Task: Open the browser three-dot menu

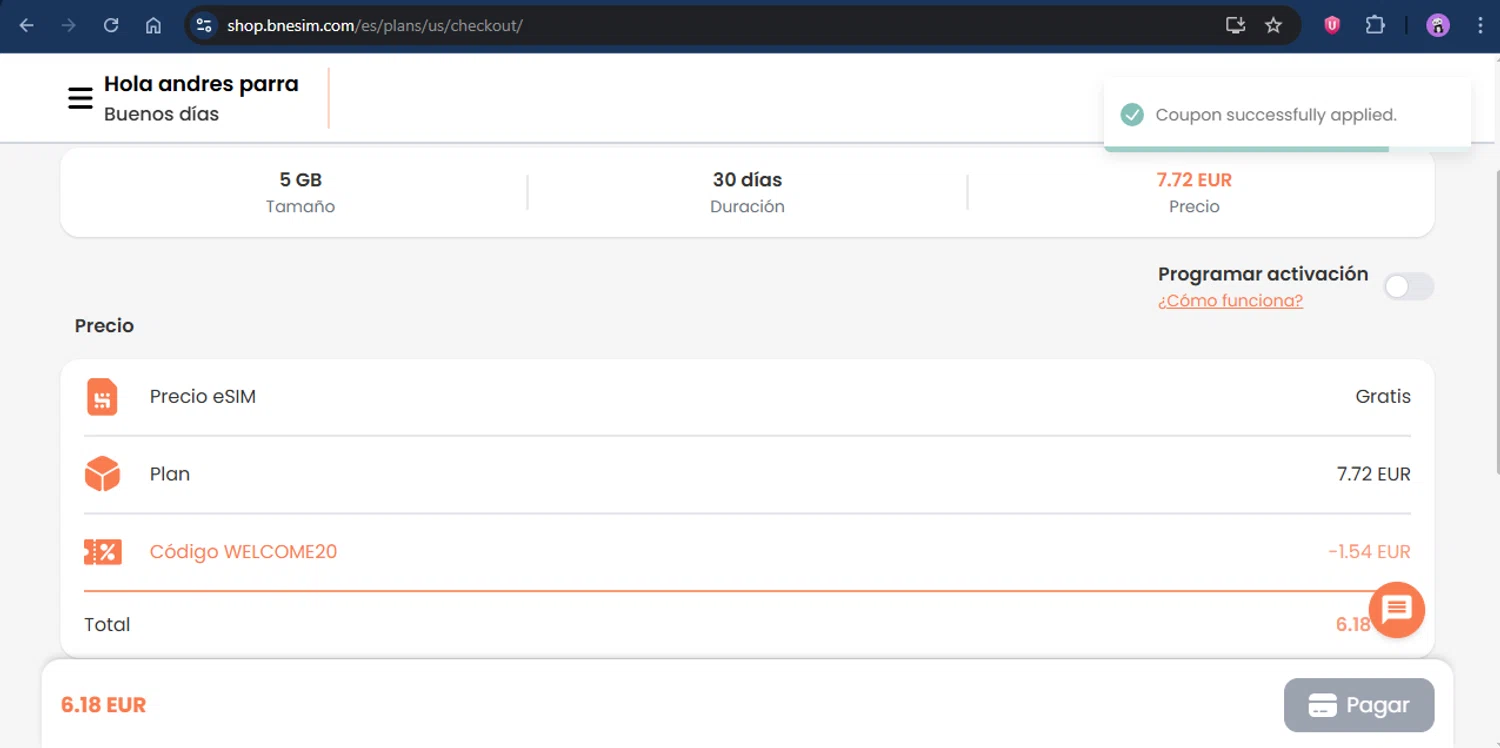Action: pos(1480,26)
